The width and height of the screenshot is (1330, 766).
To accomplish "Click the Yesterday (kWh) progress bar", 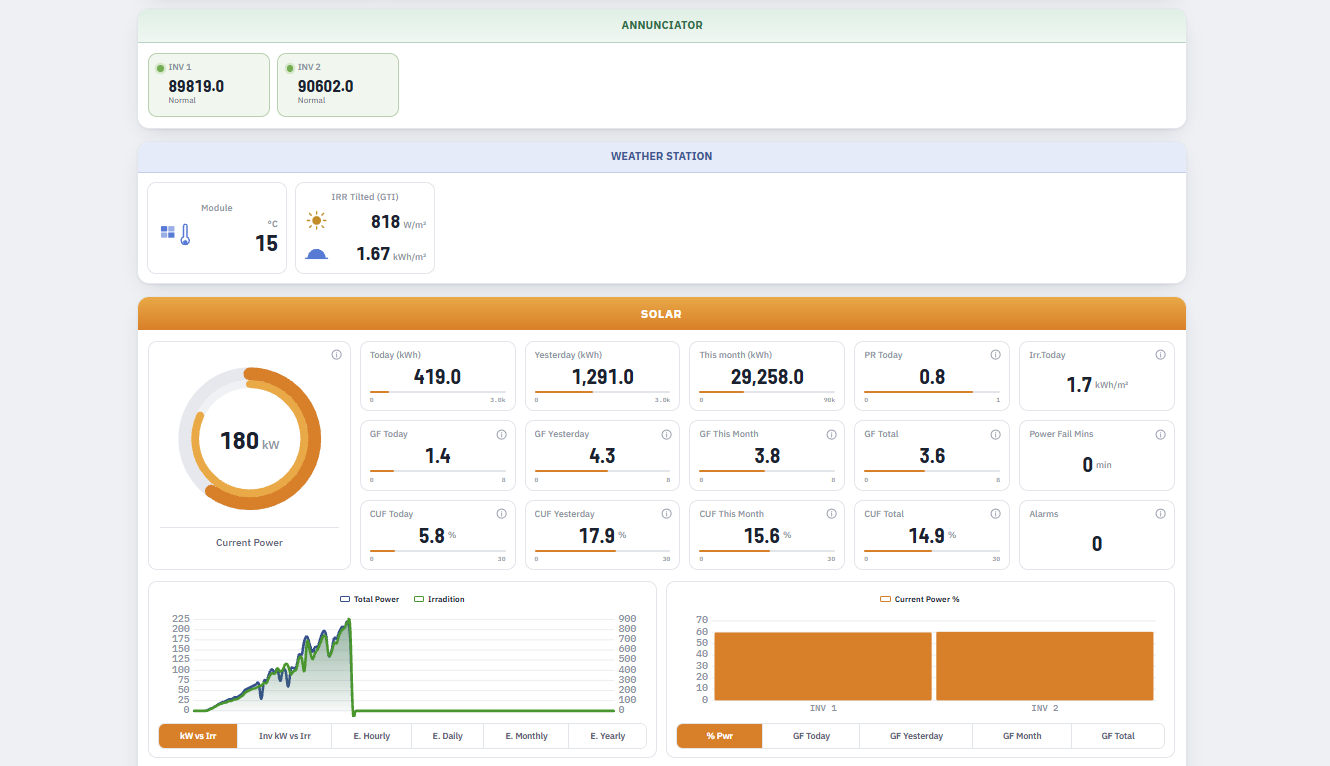I will tap(602, 392).
